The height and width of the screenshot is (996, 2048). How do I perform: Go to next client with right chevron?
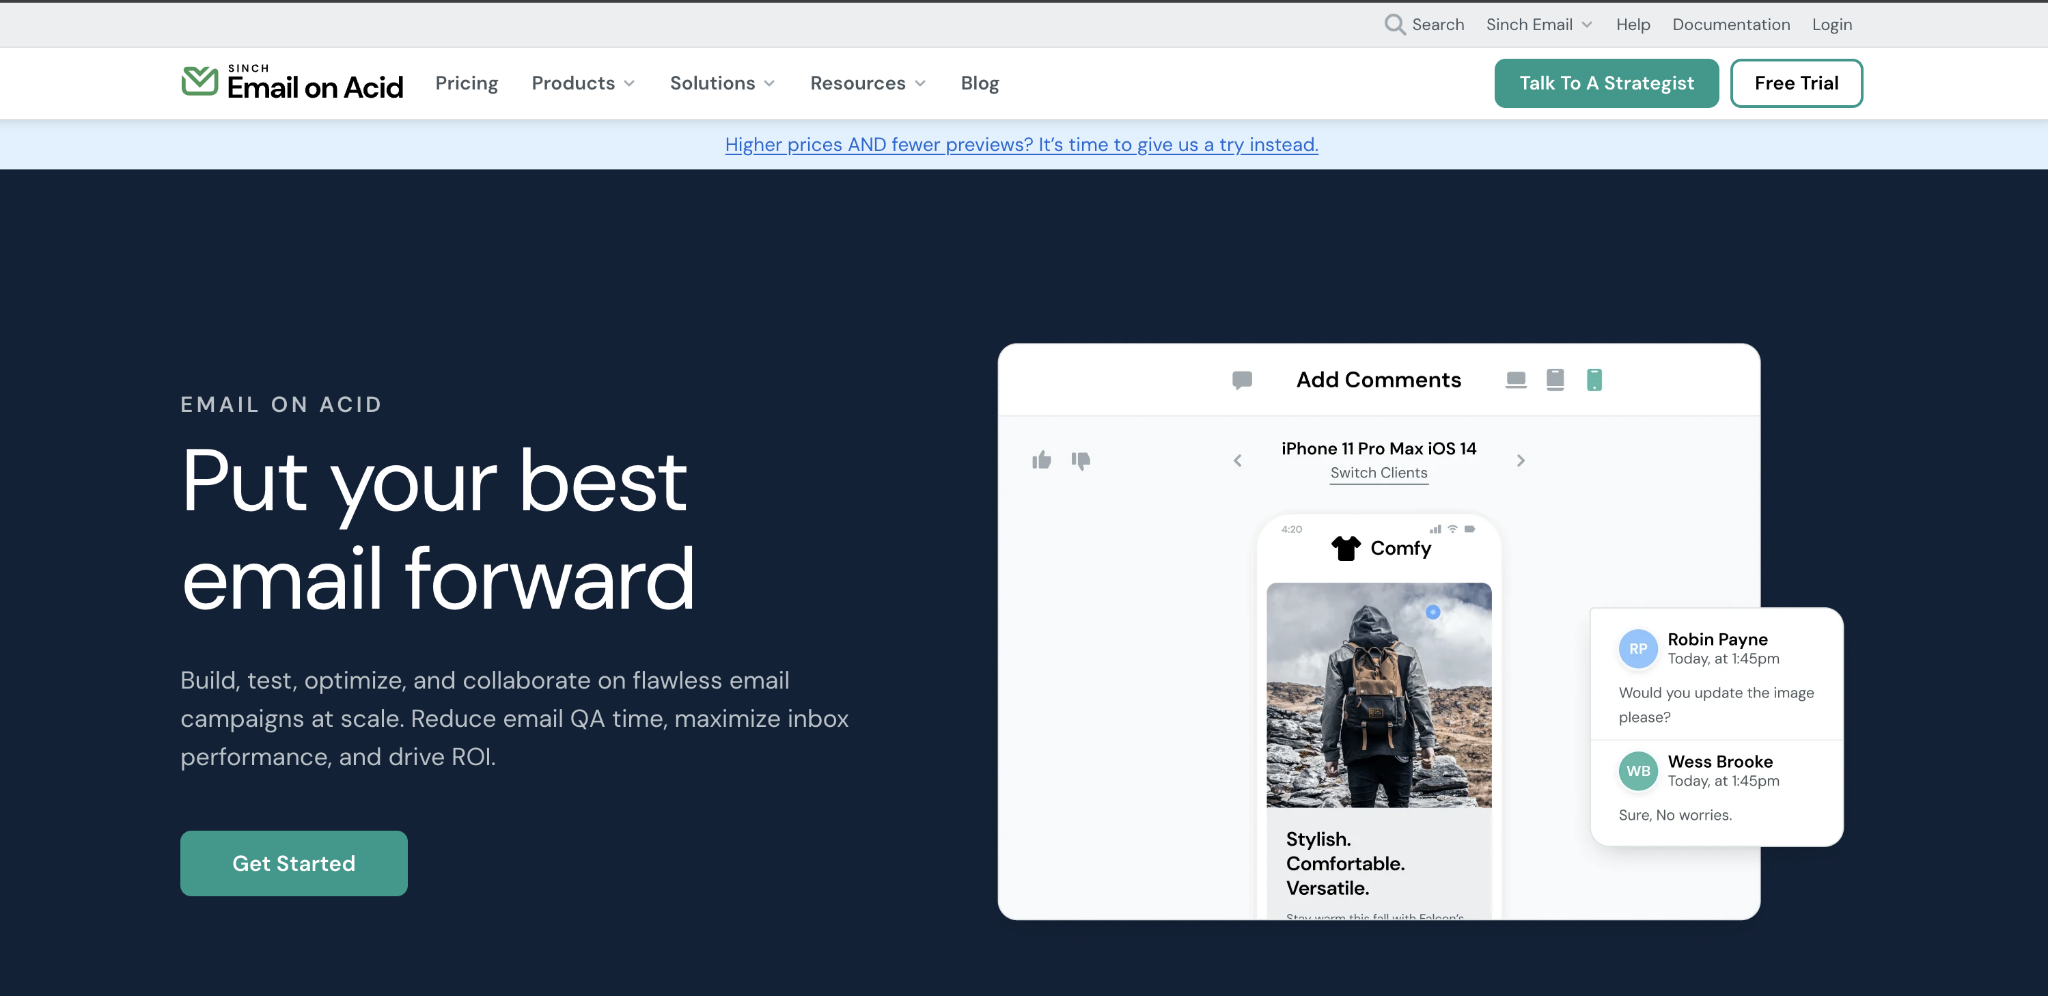[x=1520, y=461]
